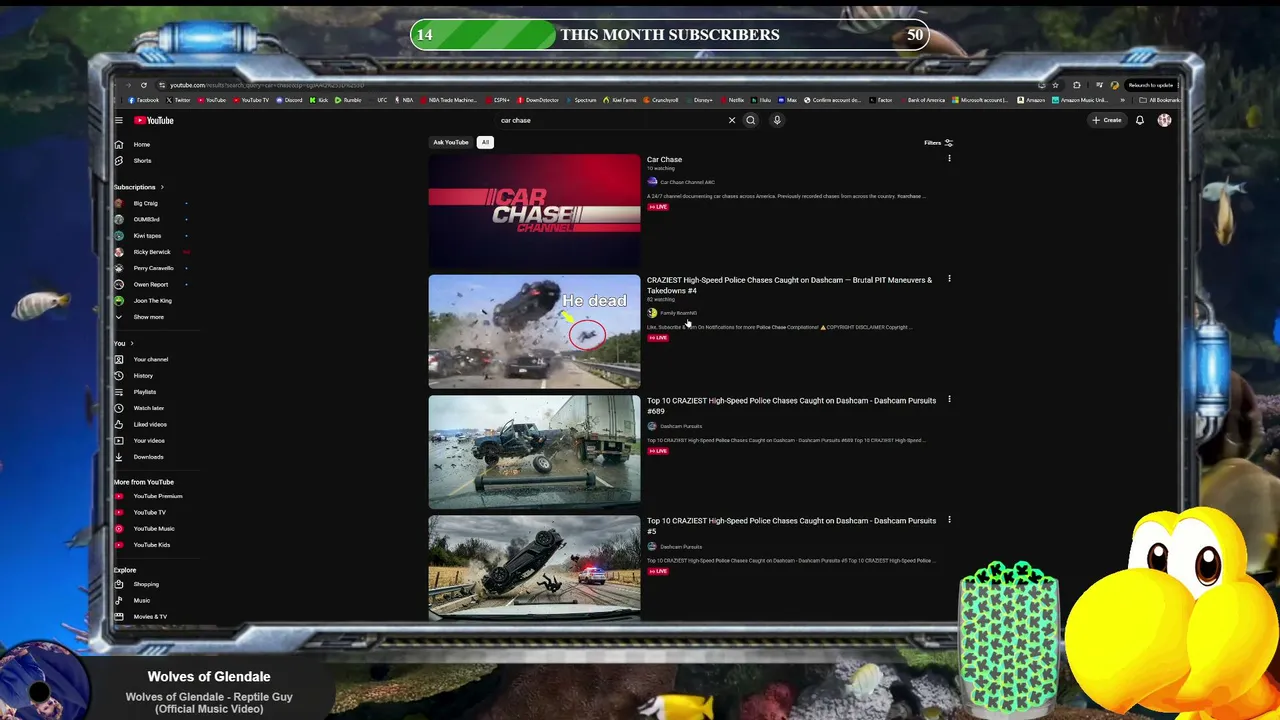
Task: Open options menu for the Car Chase result
Action: tap(949, 158)
